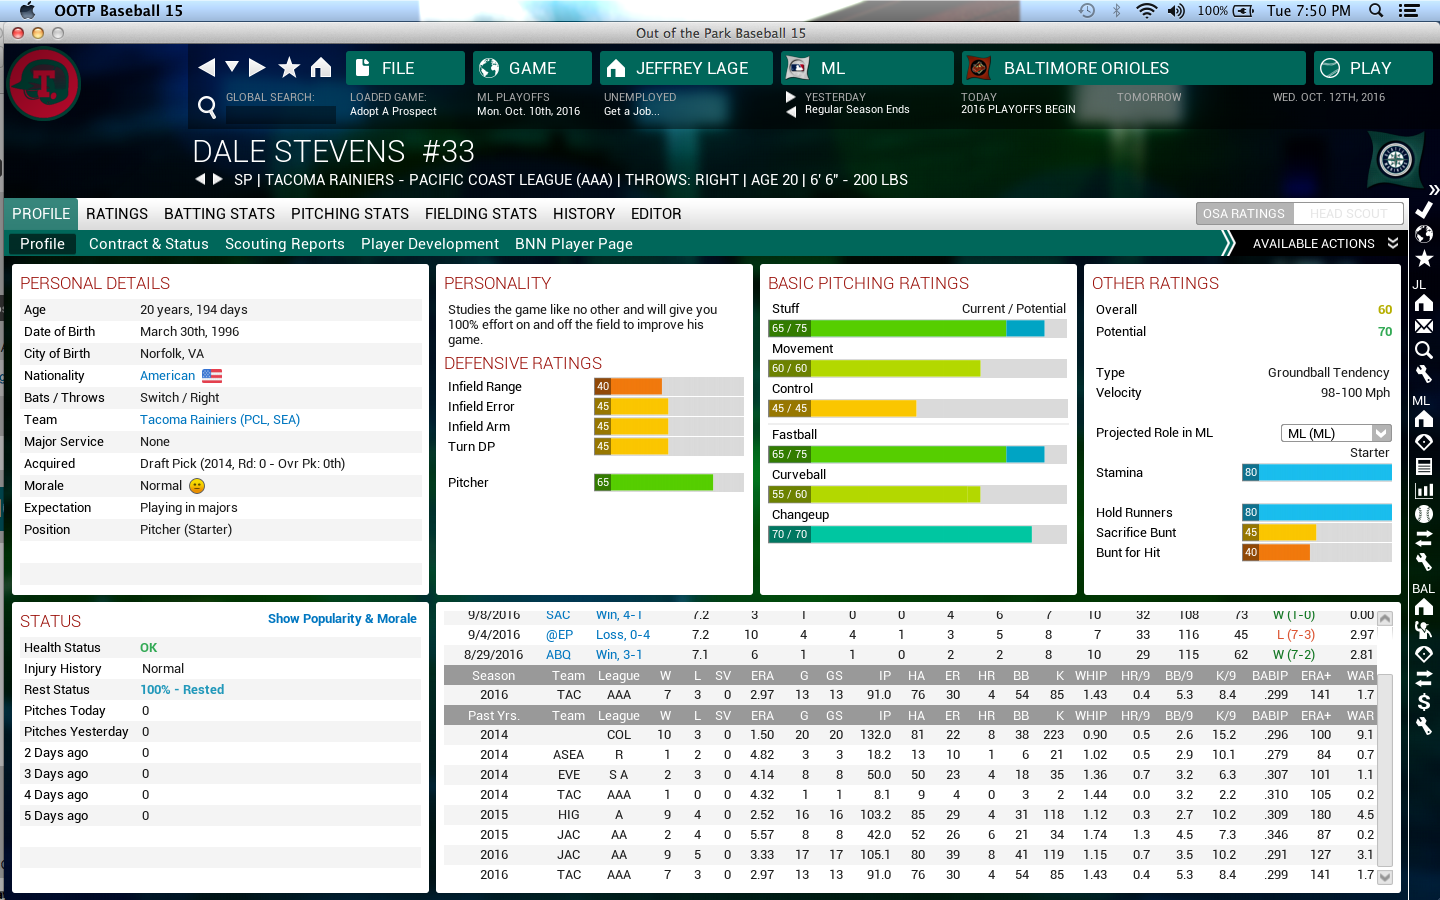
Task: Open the Projected Role in ML dropdown
Action: tap(1336, 433)
